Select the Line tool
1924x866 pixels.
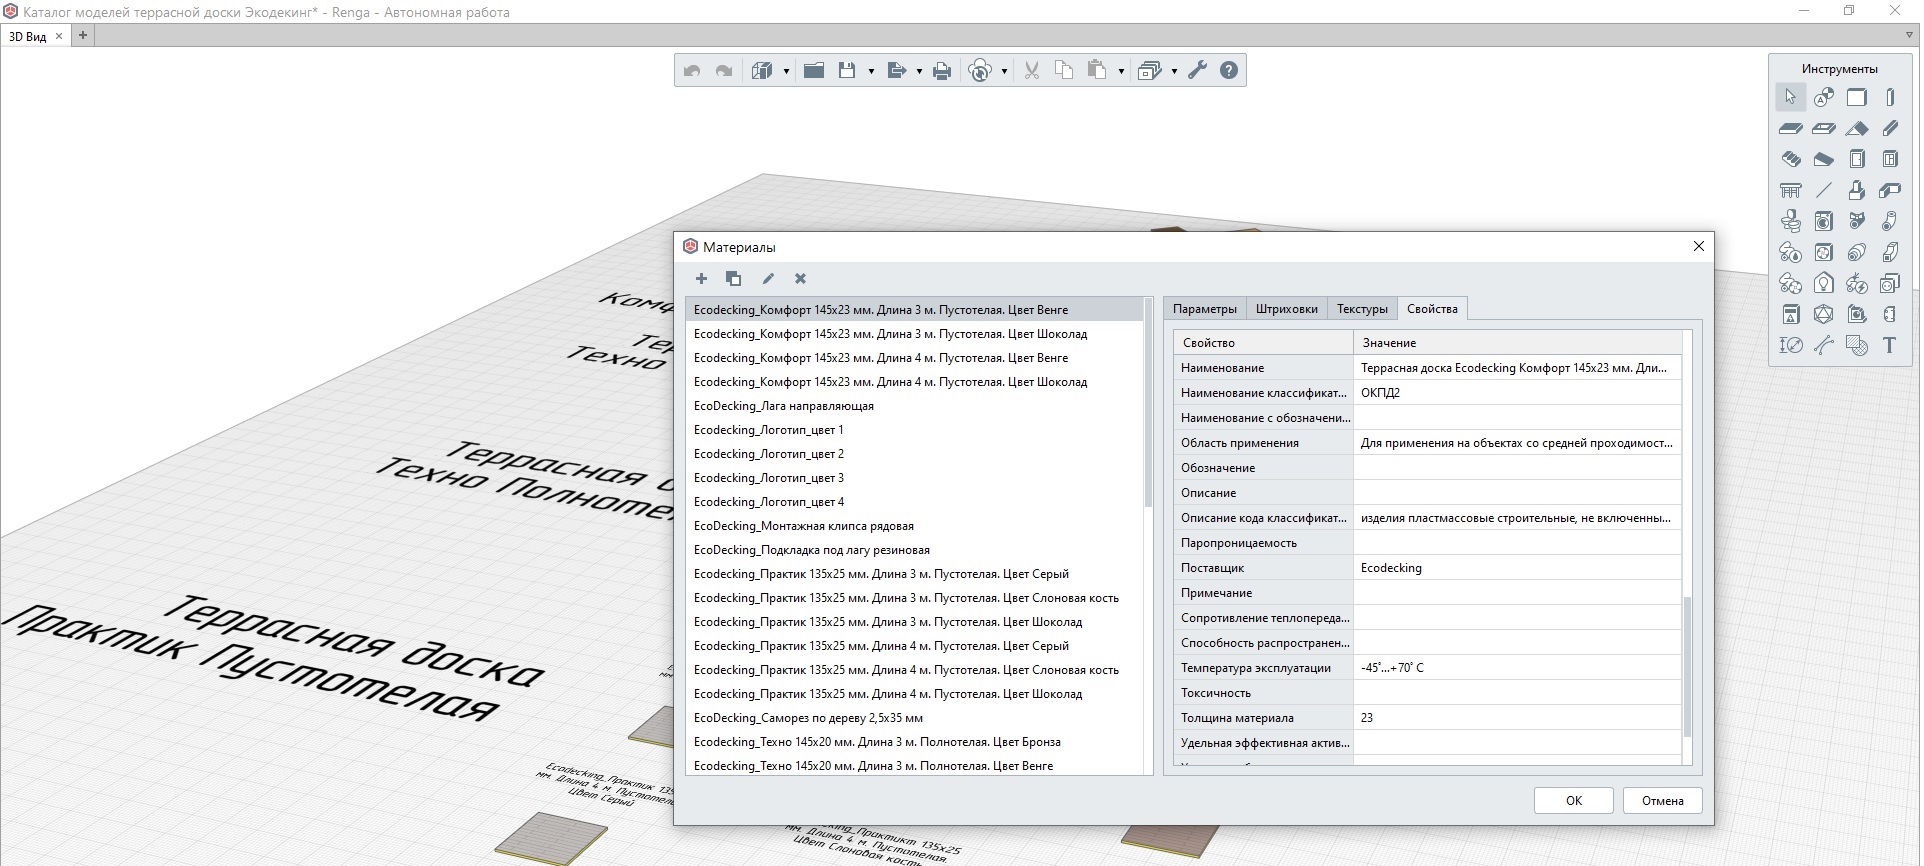(x=1824, y=190)
